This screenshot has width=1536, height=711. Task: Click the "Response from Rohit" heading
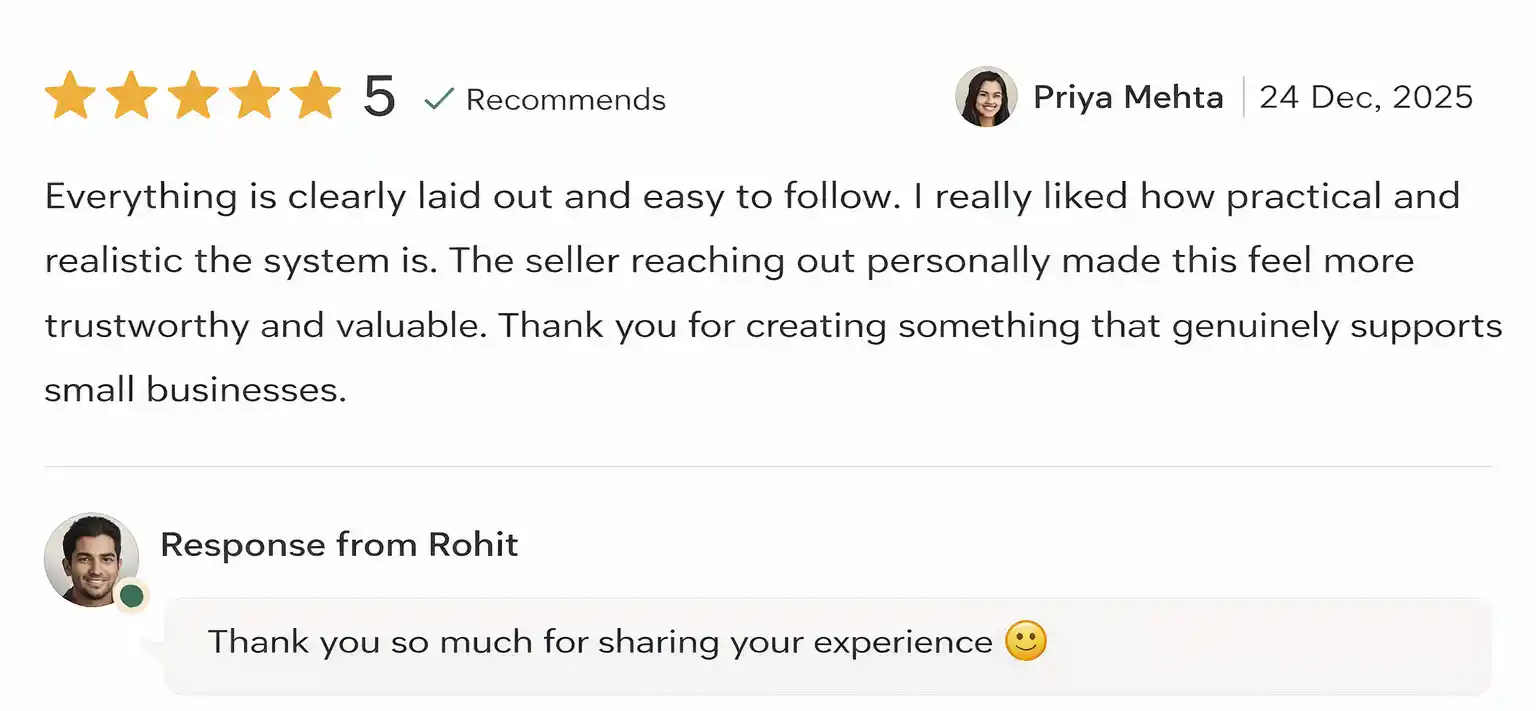[339, 545]
